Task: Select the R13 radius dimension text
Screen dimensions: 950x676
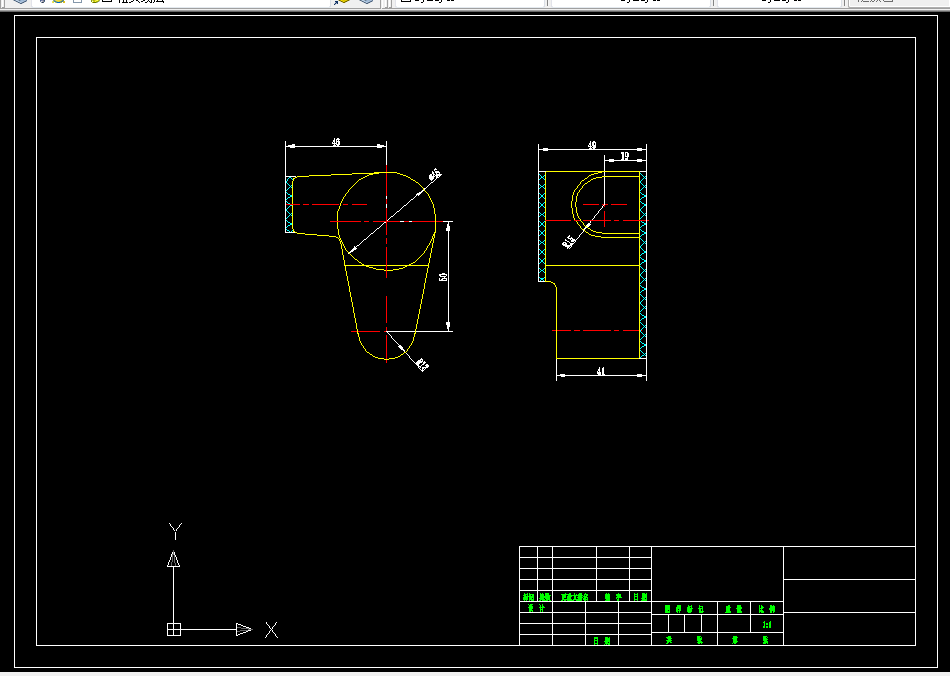Action: [x=422, y=364]
